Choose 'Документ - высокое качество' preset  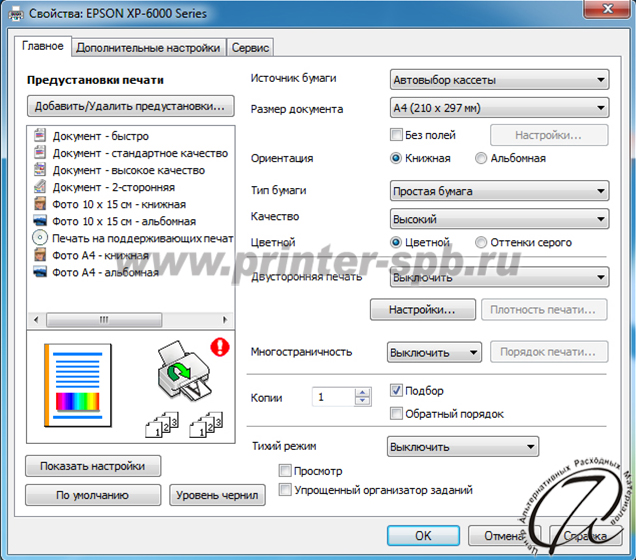(129, 170)
